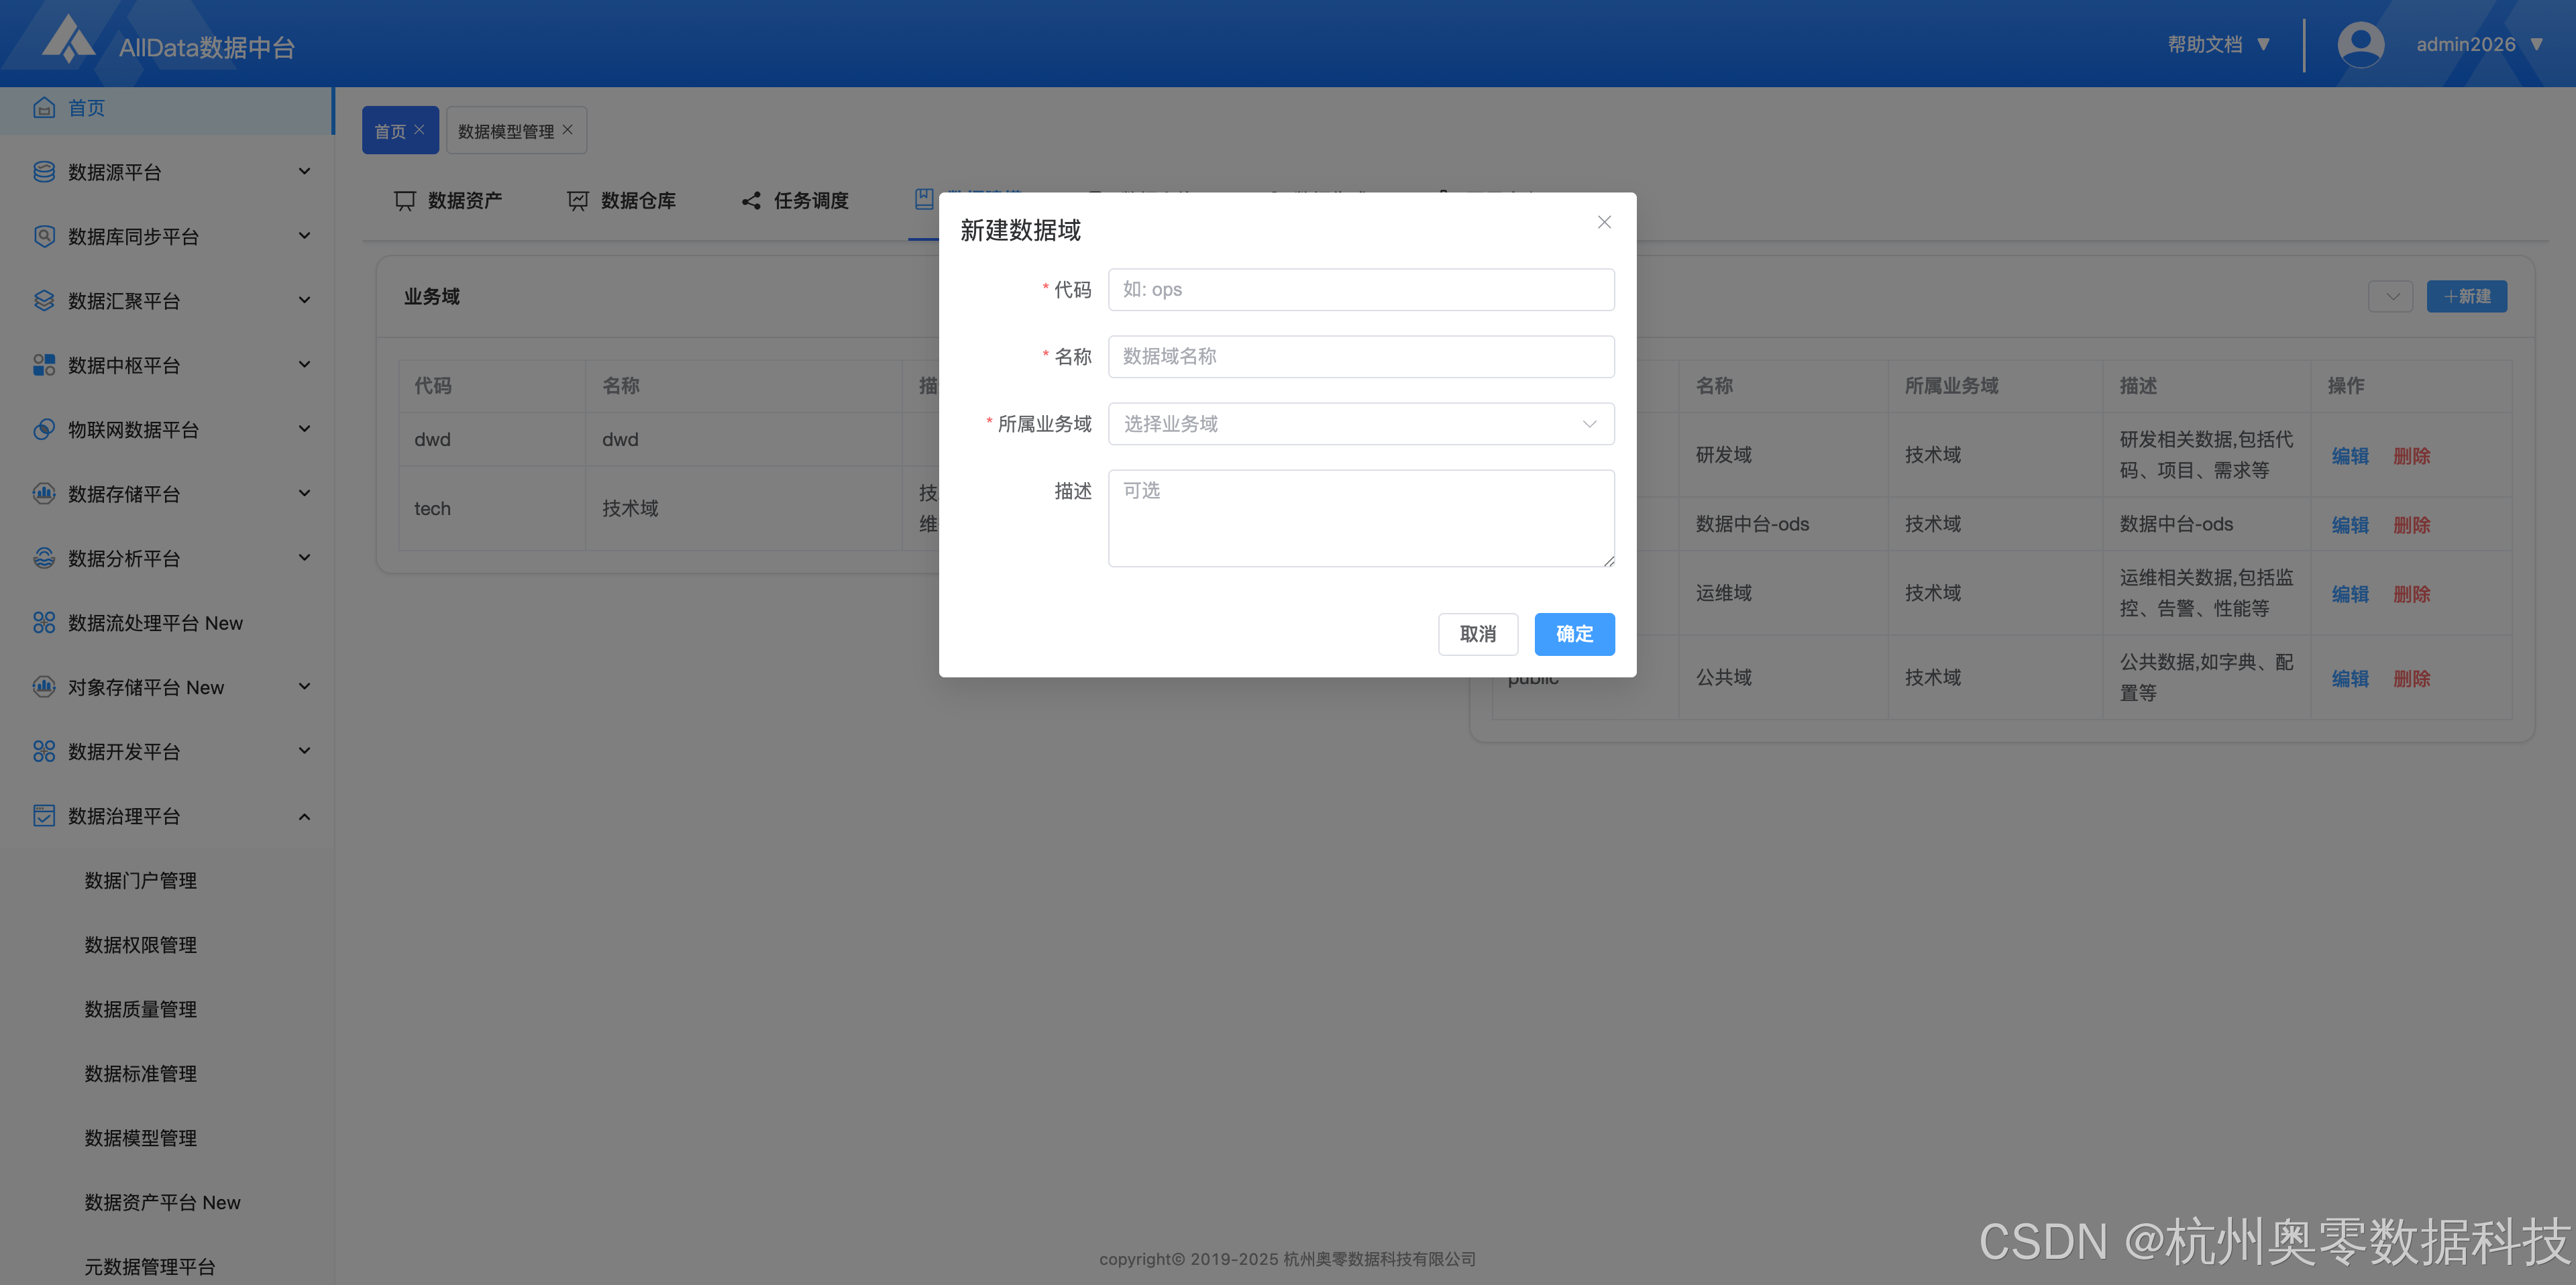Image resolution: width=2576 pixels, height=1285 pixels.
Task: Open 数据质量管理 in the sidebar
Action: 141,1009
